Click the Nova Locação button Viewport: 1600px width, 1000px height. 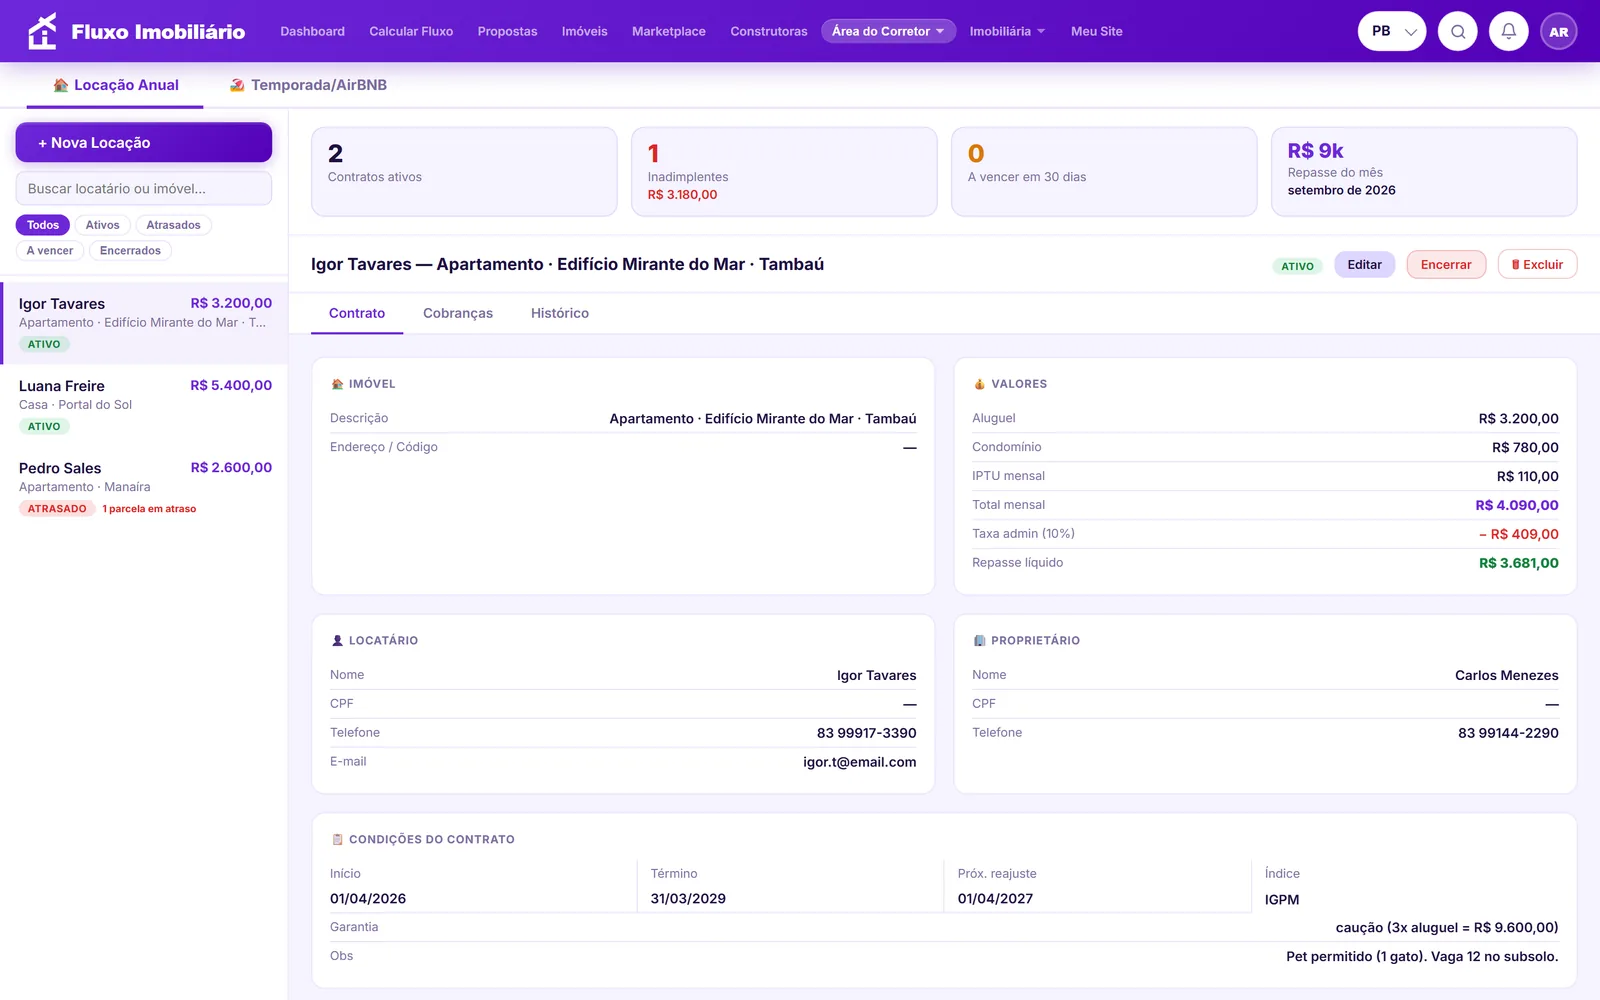[144, 142]
